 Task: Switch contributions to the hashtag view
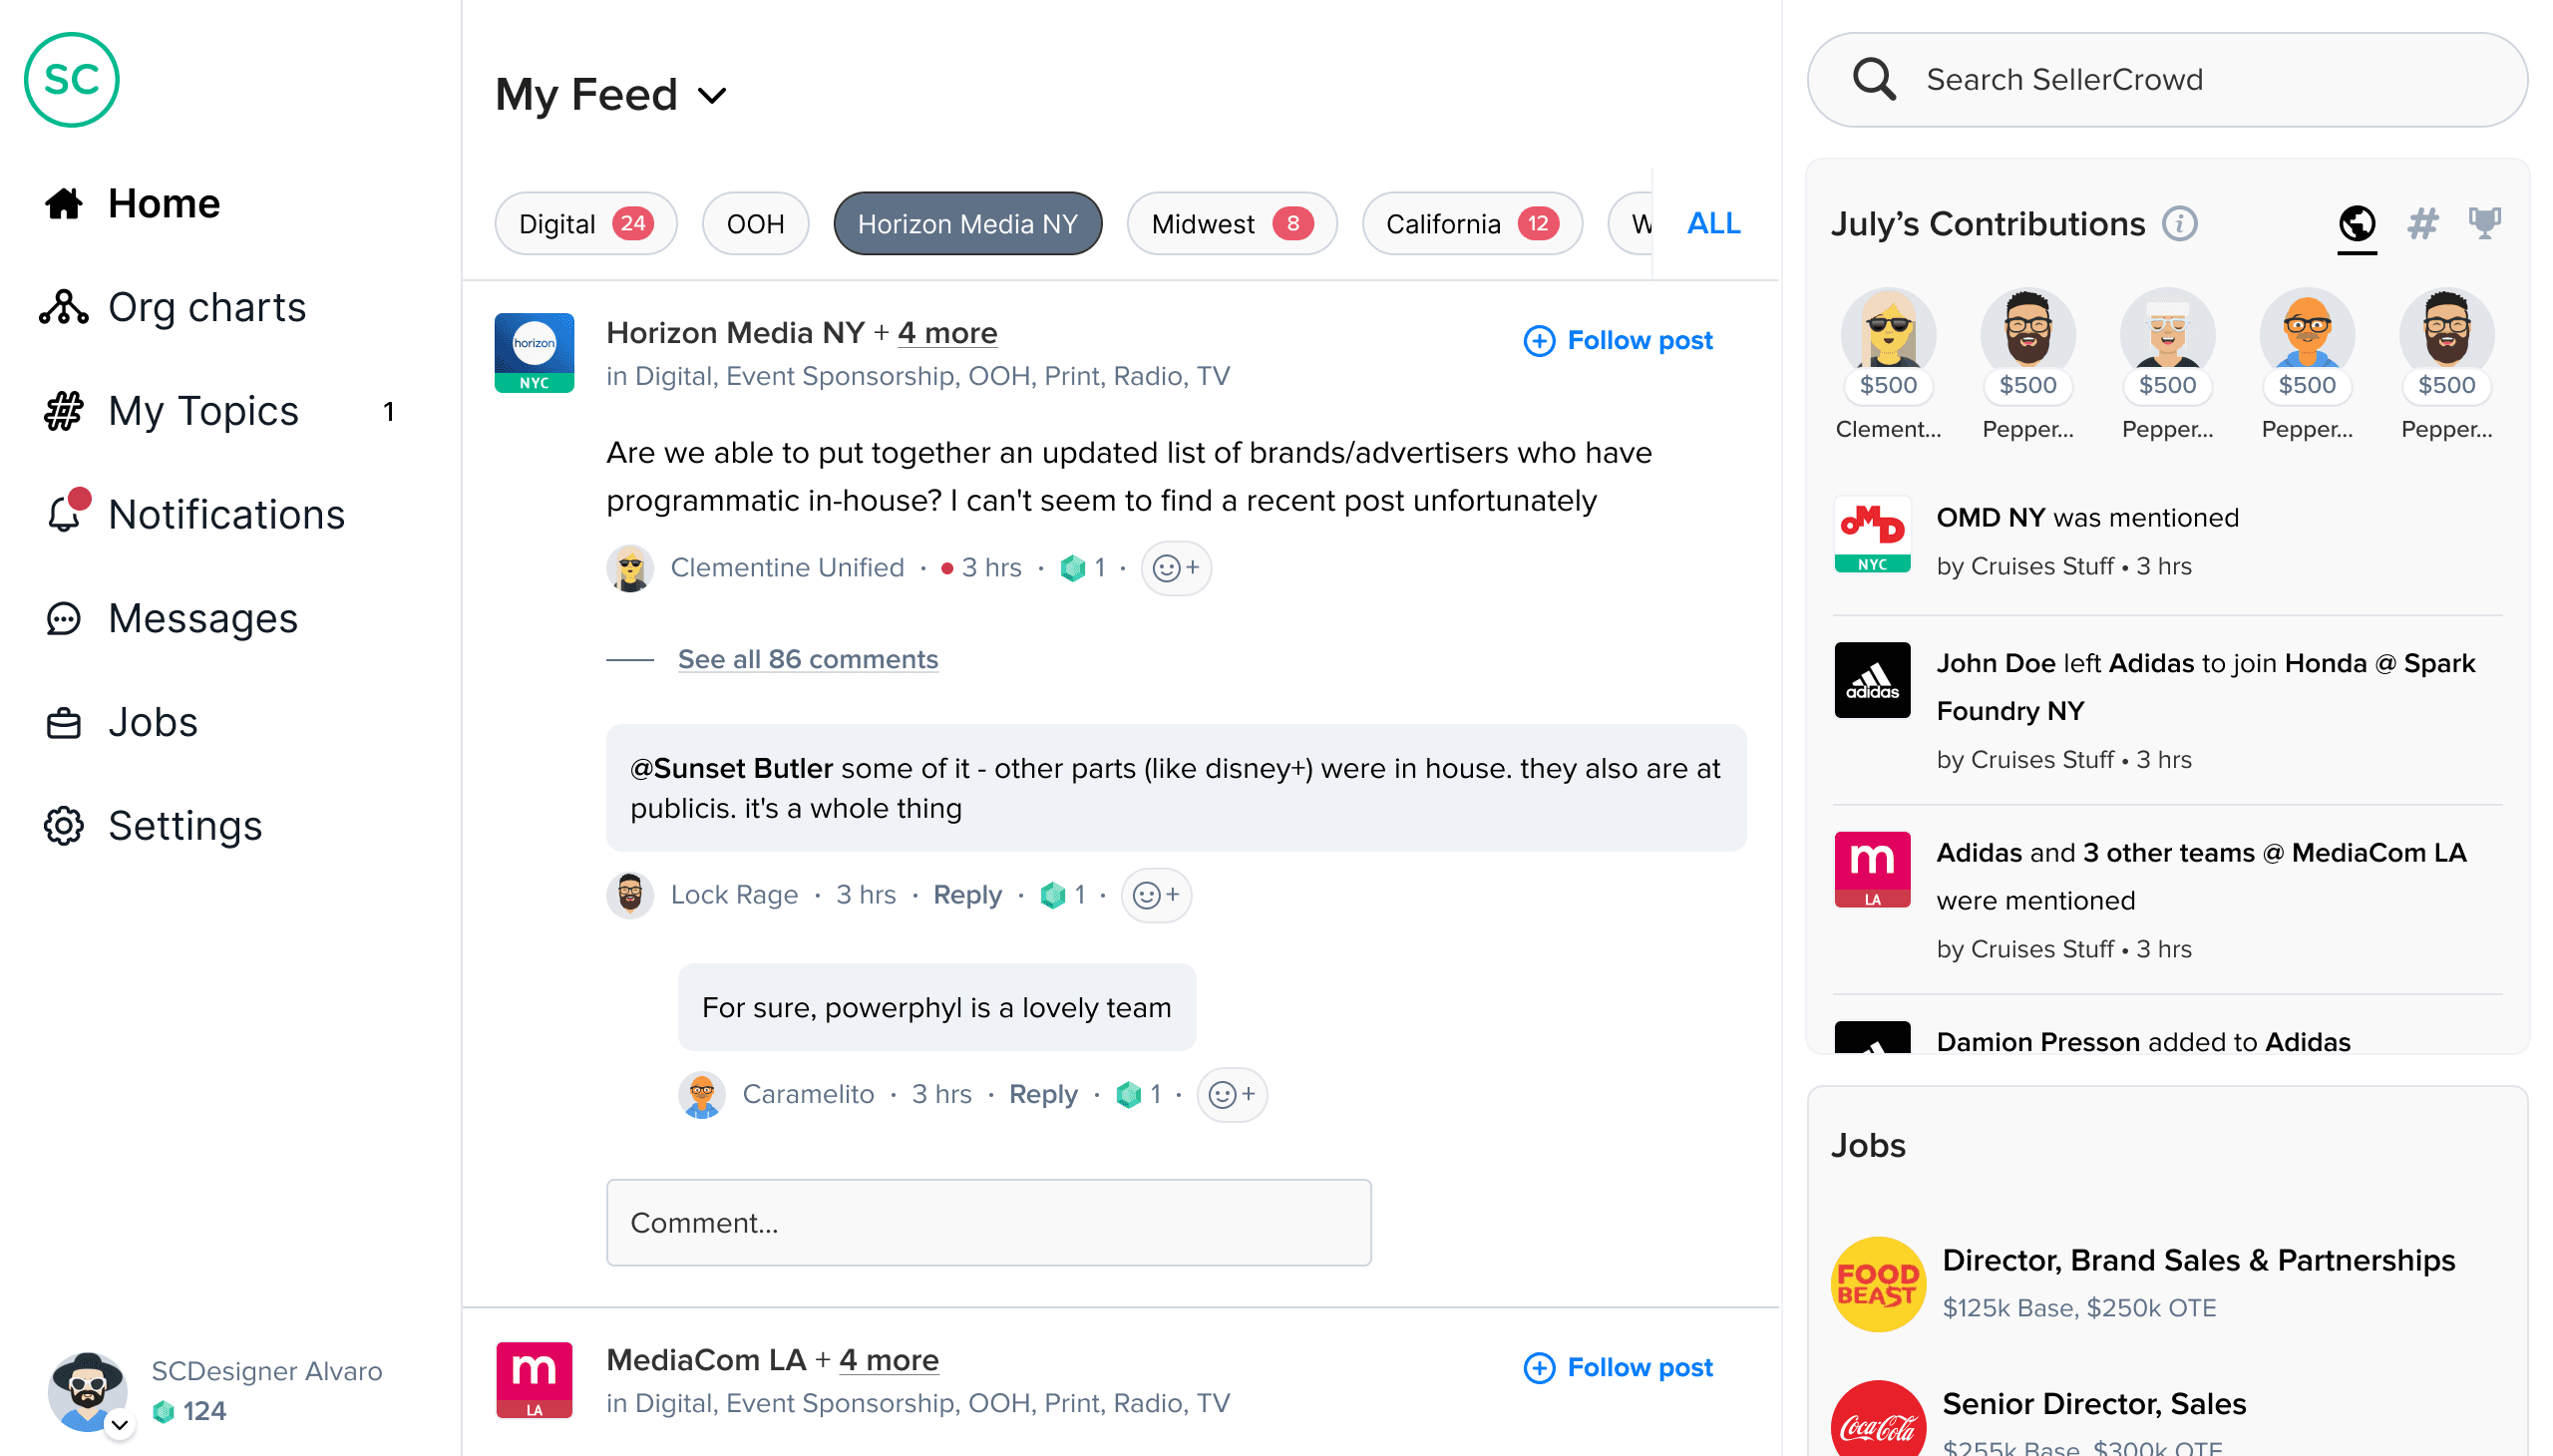tap(2421, 223)
